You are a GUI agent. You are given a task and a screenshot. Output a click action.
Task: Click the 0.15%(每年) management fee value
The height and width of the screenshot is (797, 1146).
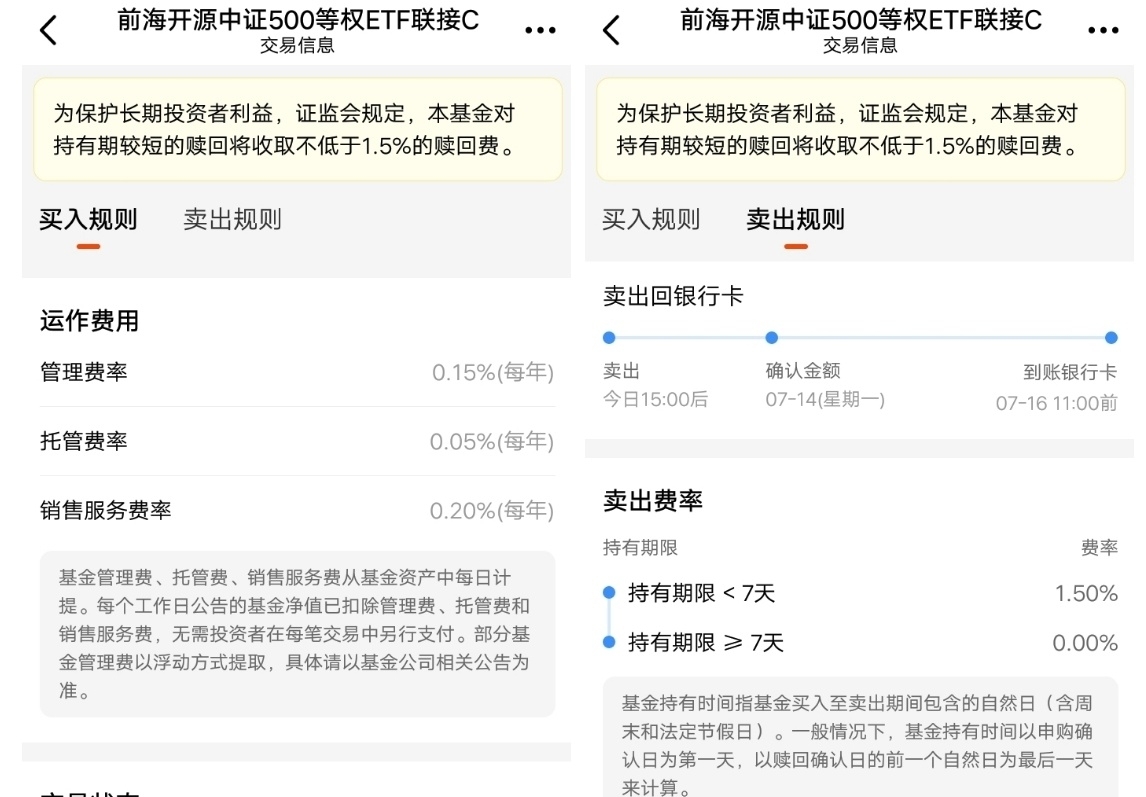tap(493, 372)
